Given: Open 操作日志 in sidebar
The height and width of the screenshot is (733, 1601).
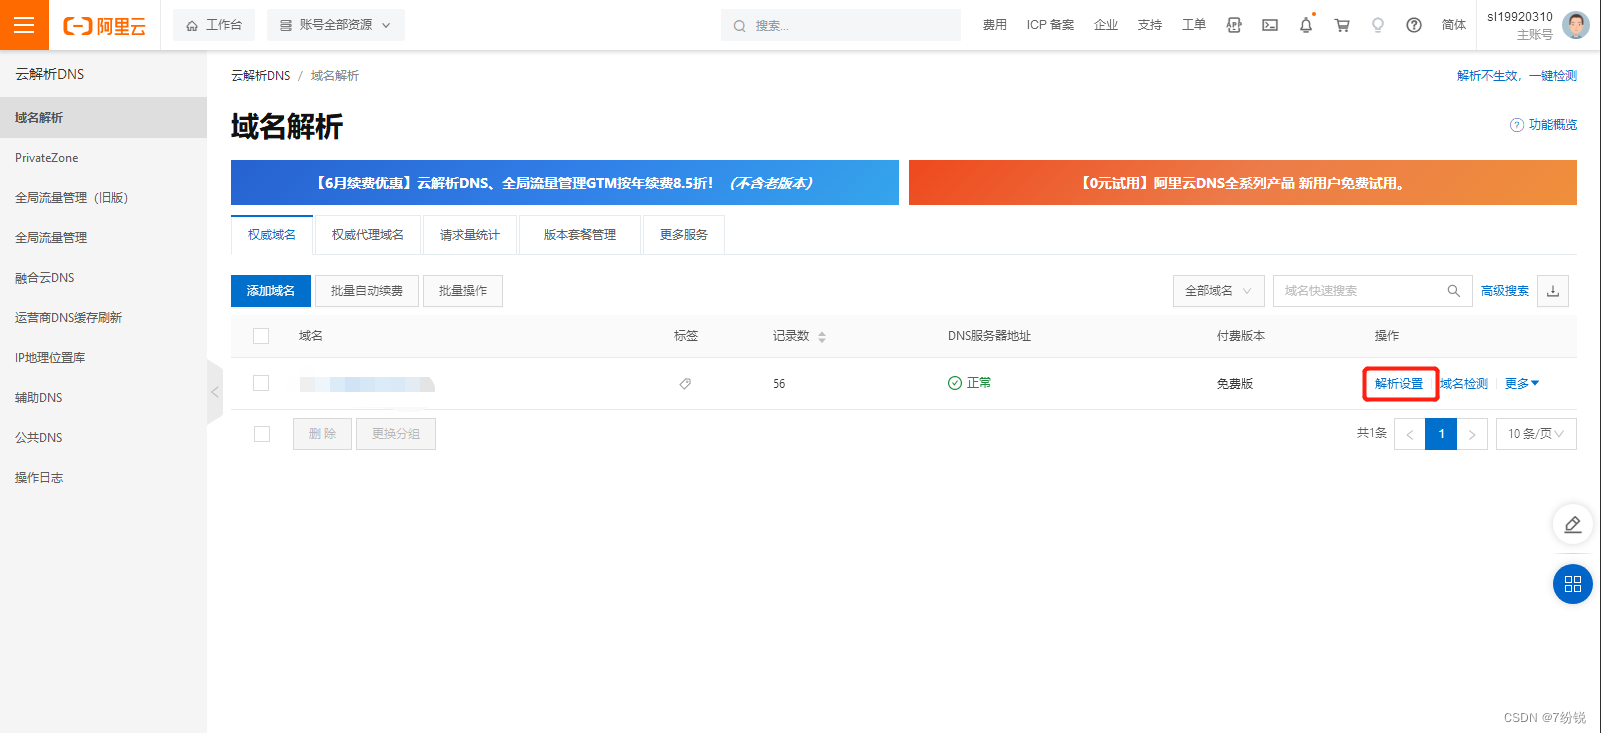Looking at the screenshot, I should pyautogui.click(x=103, y=478).
